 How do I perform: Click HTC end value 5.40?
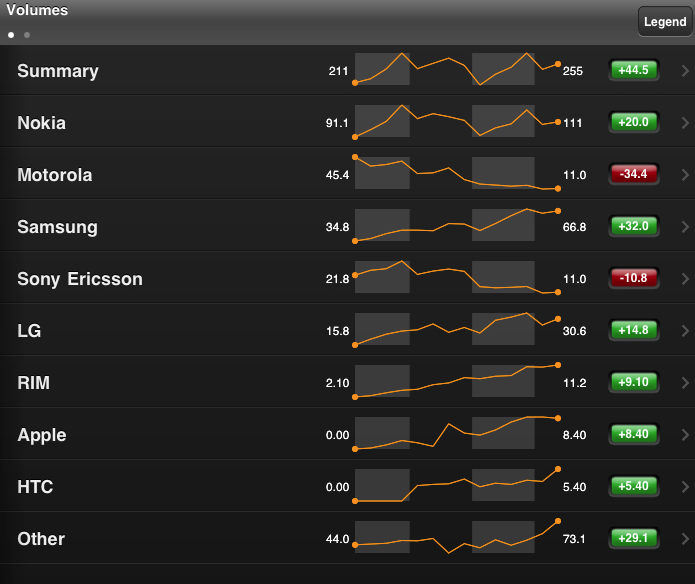(574, 487)
